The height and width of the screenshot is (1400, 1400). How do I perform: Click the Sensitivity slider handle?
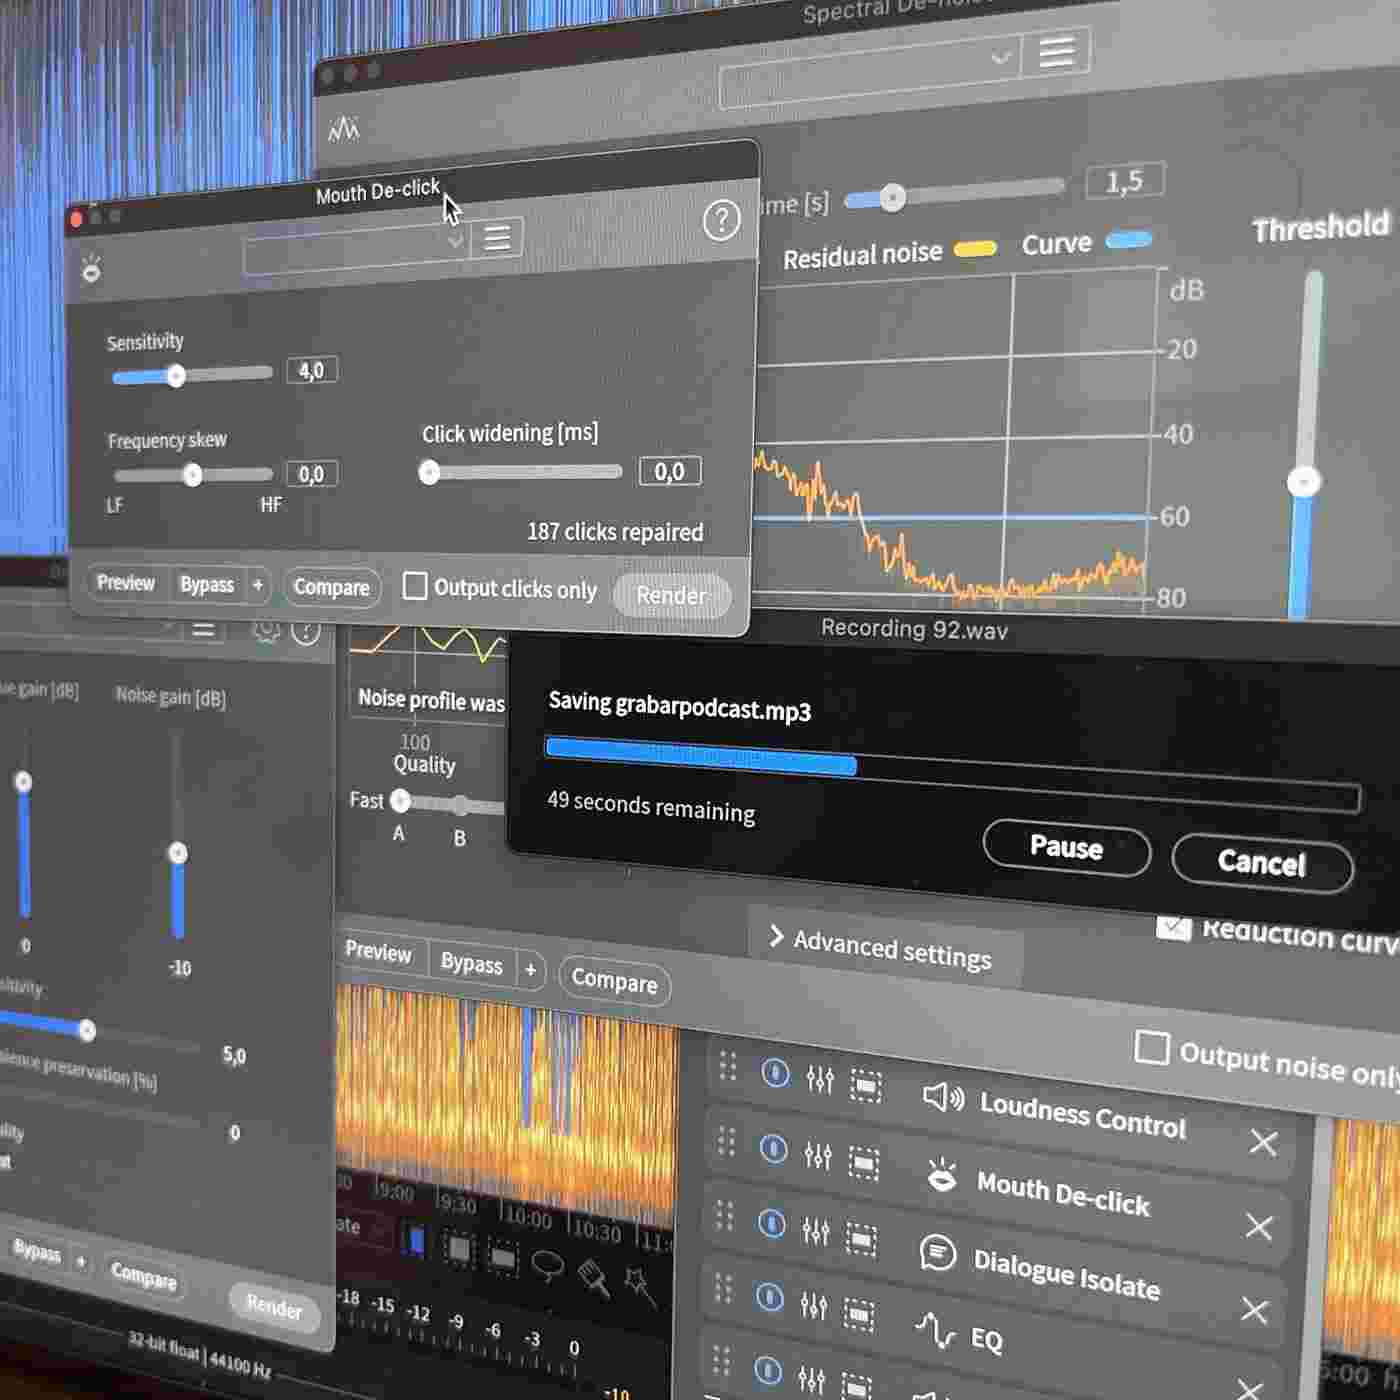[176, 376]
